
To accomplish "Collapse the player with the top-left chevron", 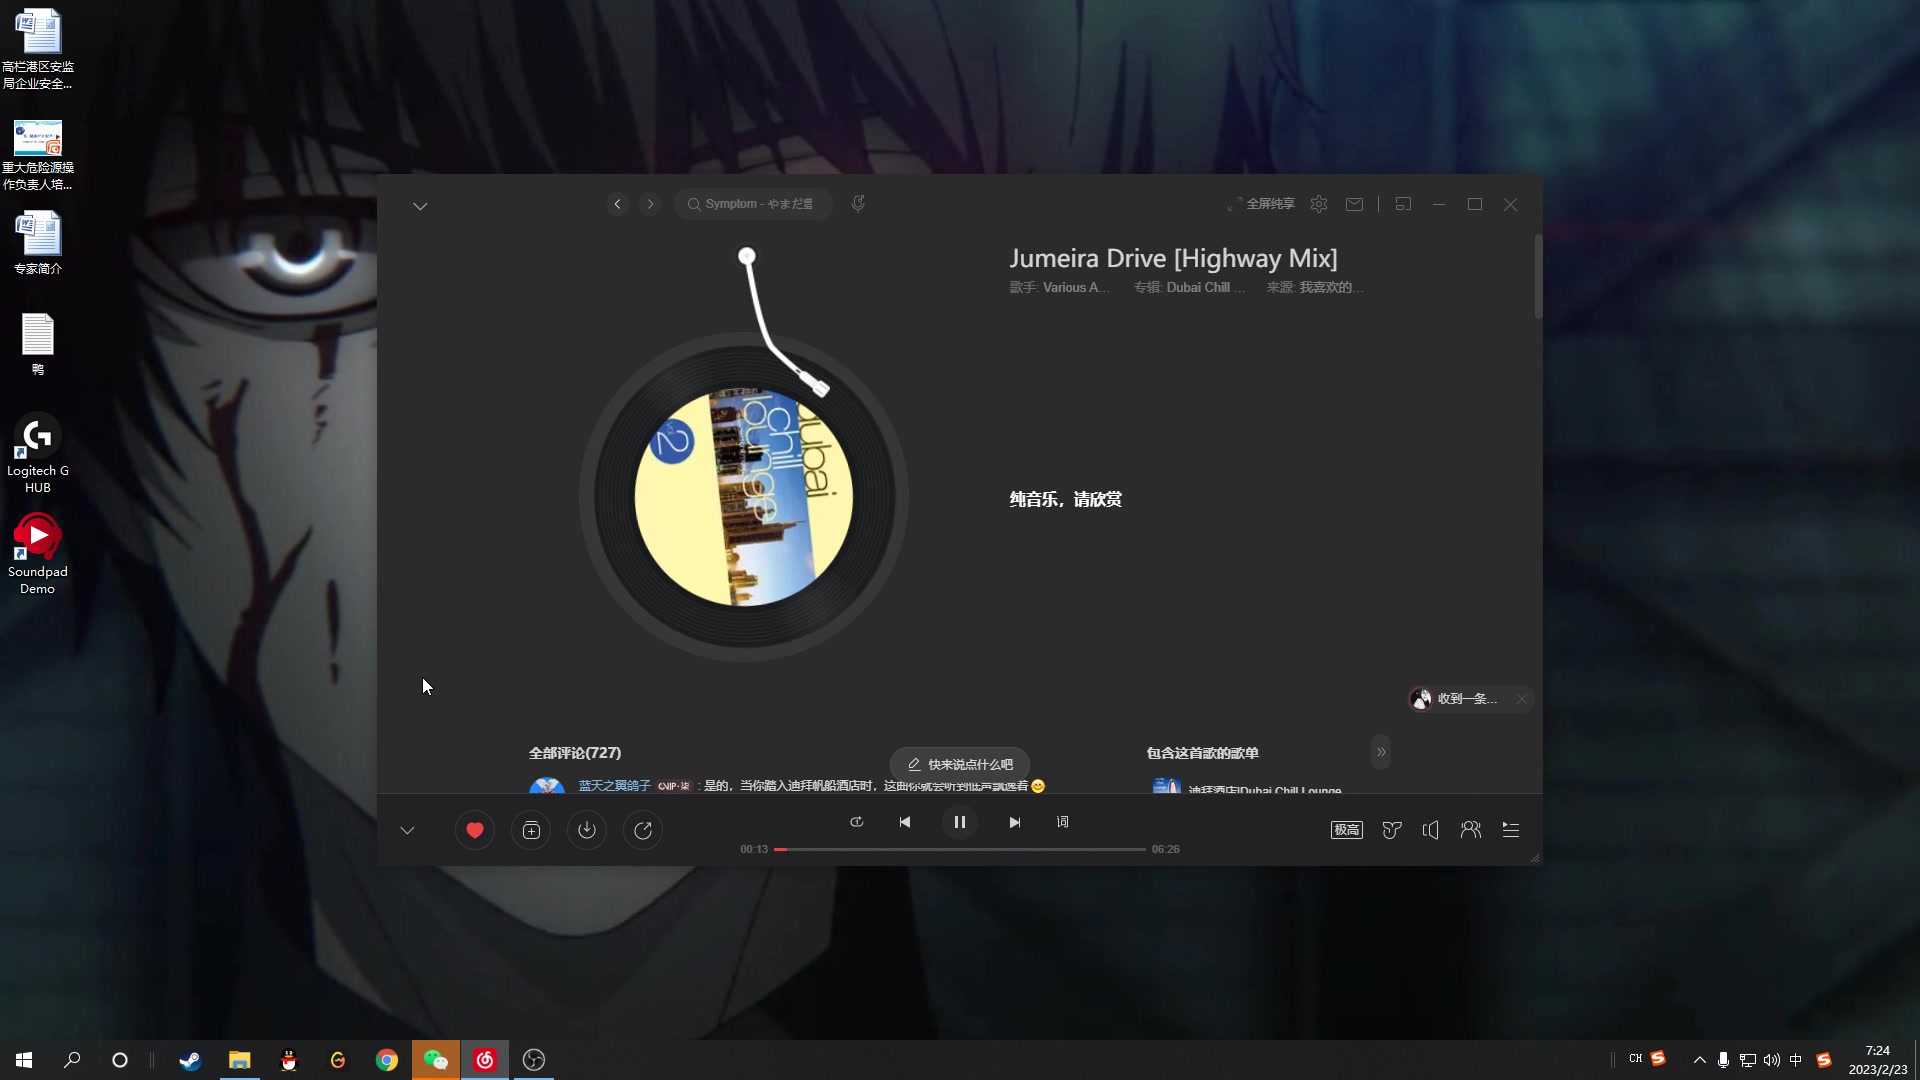I will [420, 206].
